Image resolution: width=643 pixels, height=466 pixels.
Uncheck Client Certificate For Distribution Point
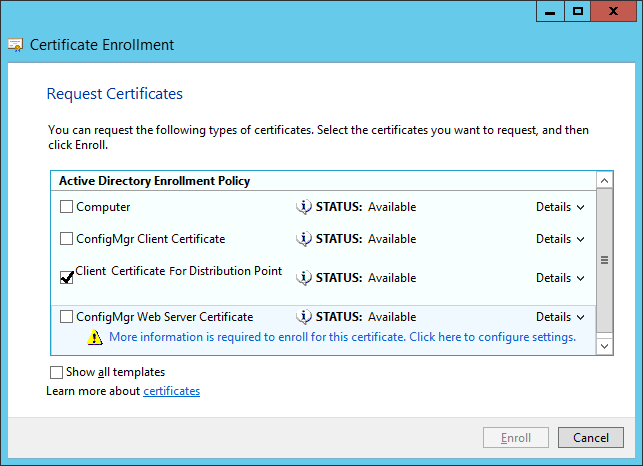(x=66, y=277)
